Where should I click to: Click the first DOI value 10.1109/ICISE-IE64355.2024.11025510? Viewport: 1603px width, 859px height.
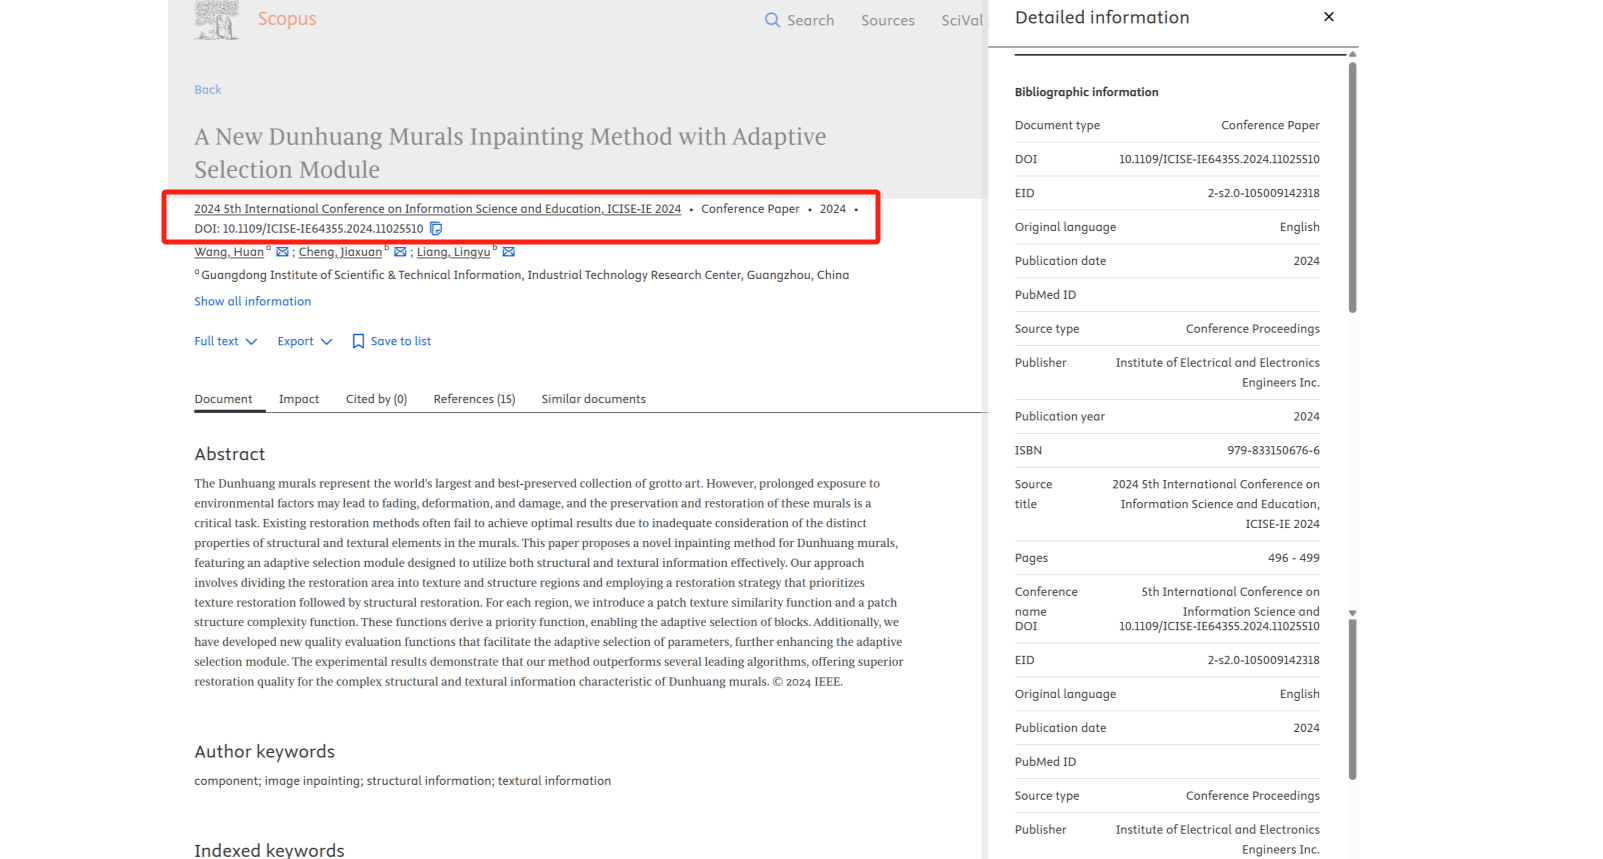(x=1219, y=159)
